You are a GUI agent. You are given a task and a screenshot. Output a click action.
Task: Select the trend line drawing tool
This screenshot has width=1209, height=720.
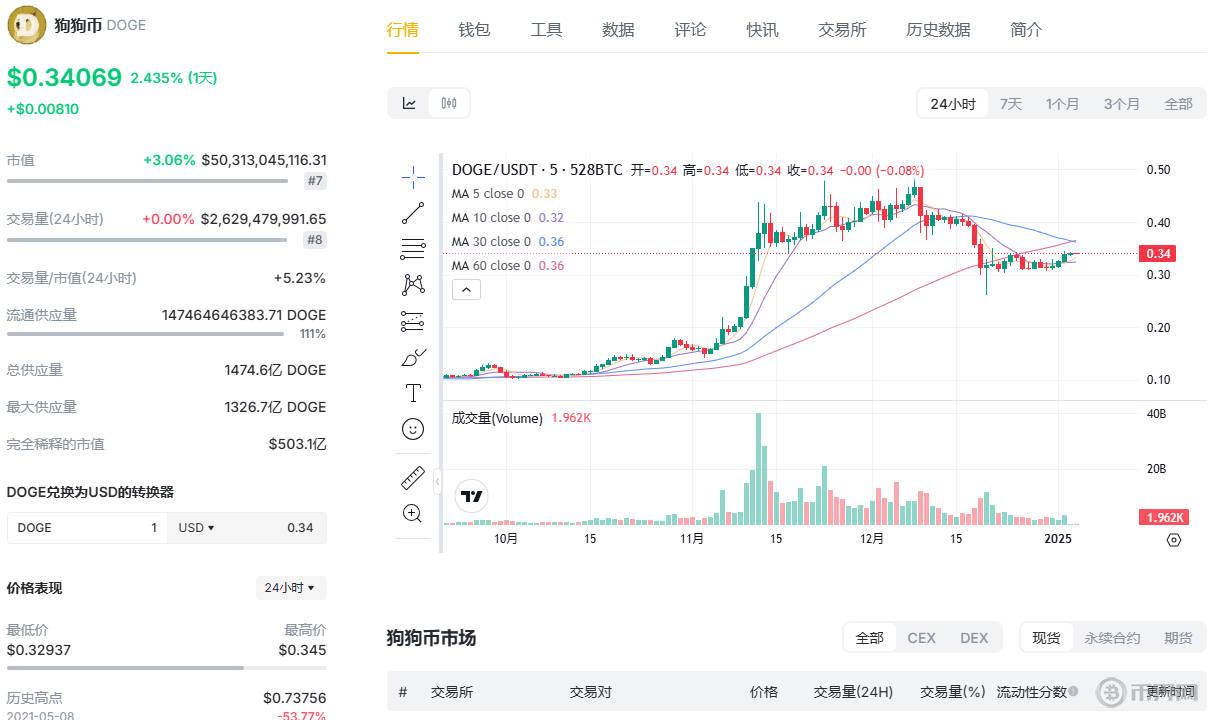click(x=413, y=211)
